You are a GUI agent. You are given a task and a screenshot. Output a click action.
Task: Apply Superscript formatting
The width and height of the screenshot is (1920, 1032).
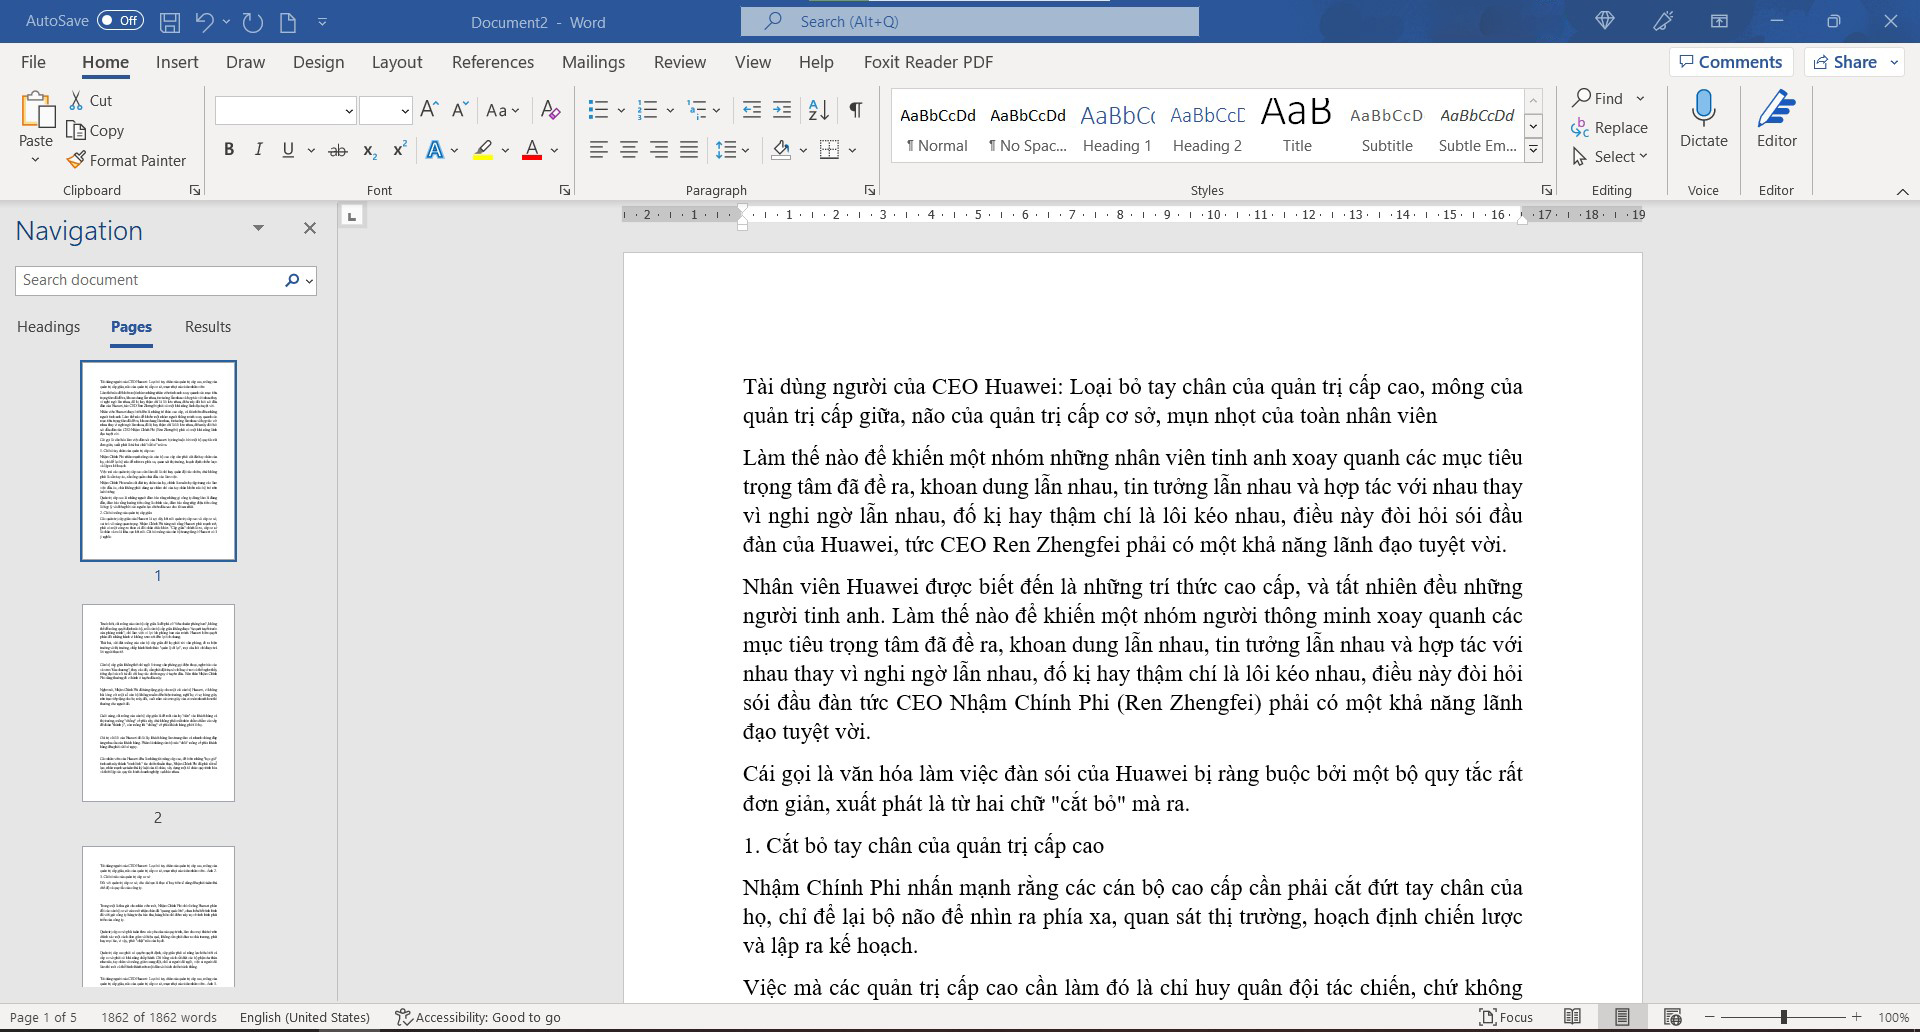point(399,150)
